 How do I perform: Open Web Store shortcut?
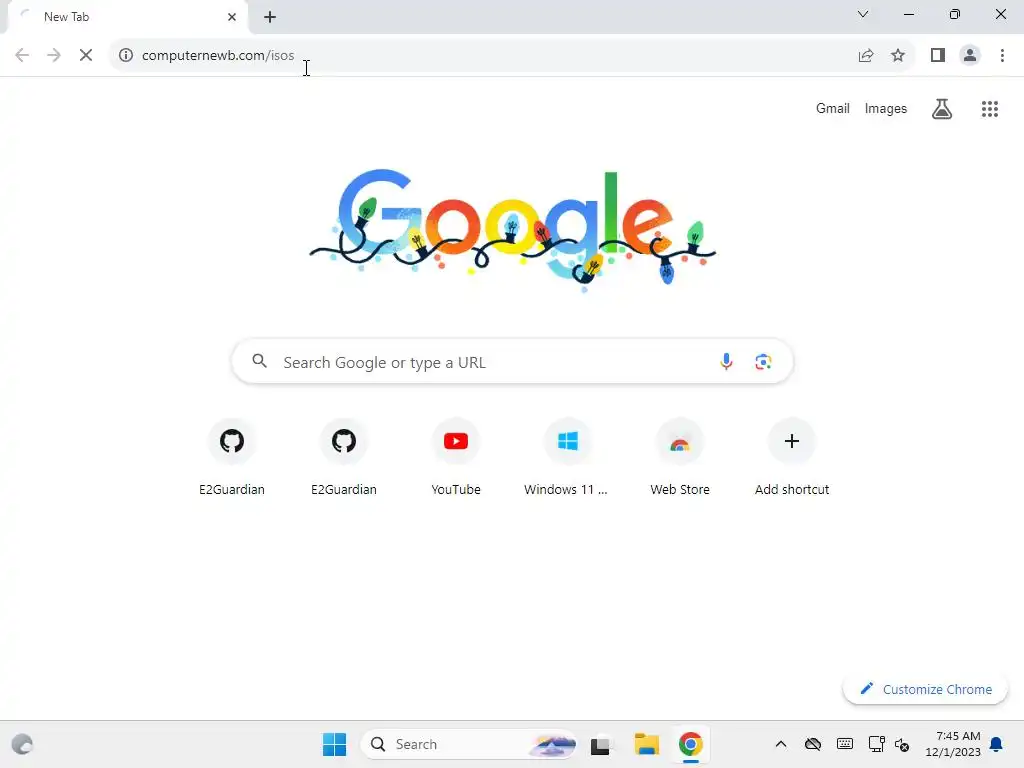tap(680, 457)
